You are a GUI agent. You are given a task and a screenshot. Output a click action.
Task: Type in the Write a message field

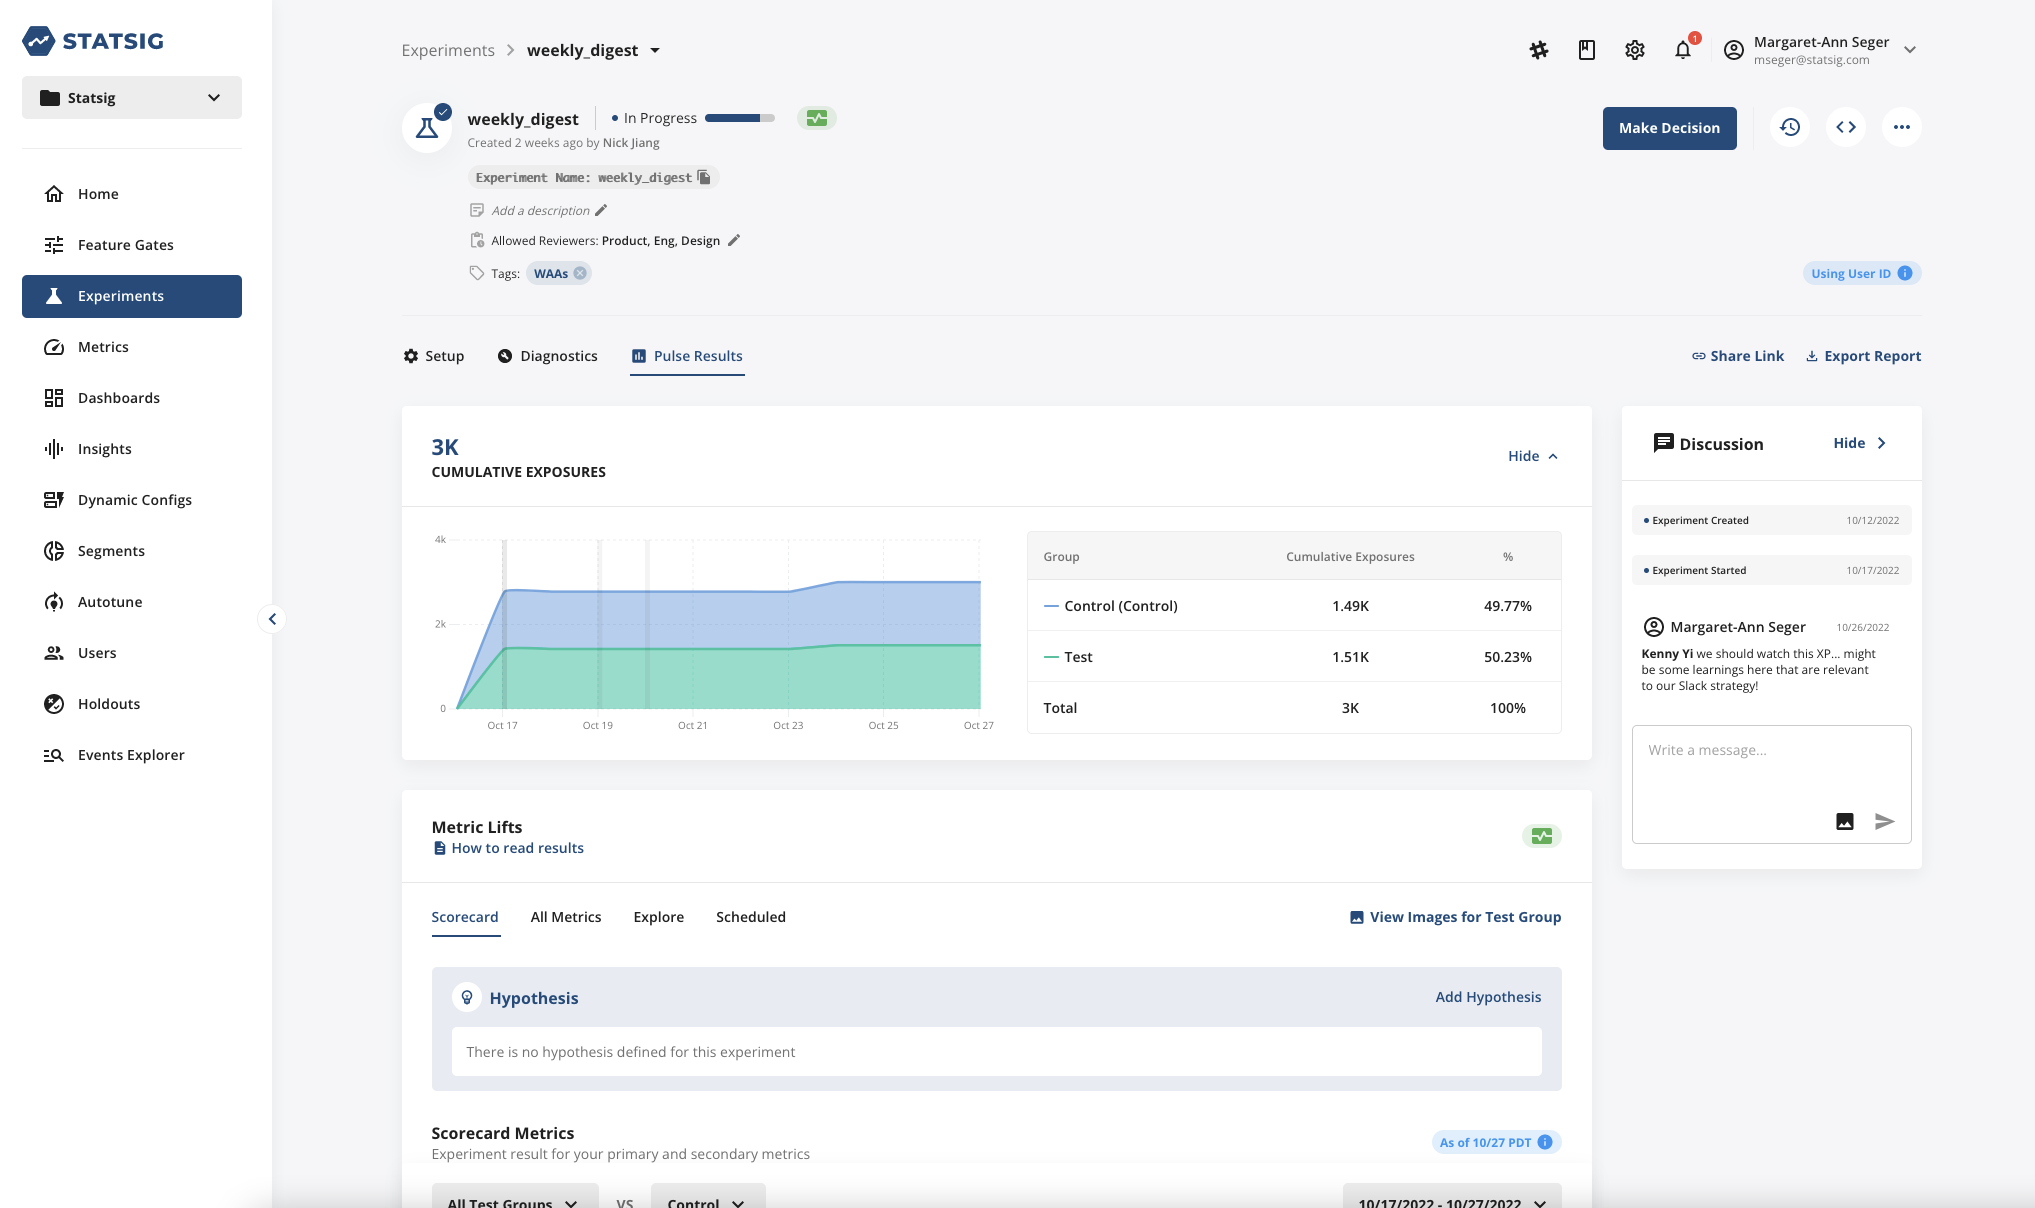[1770, 765]
